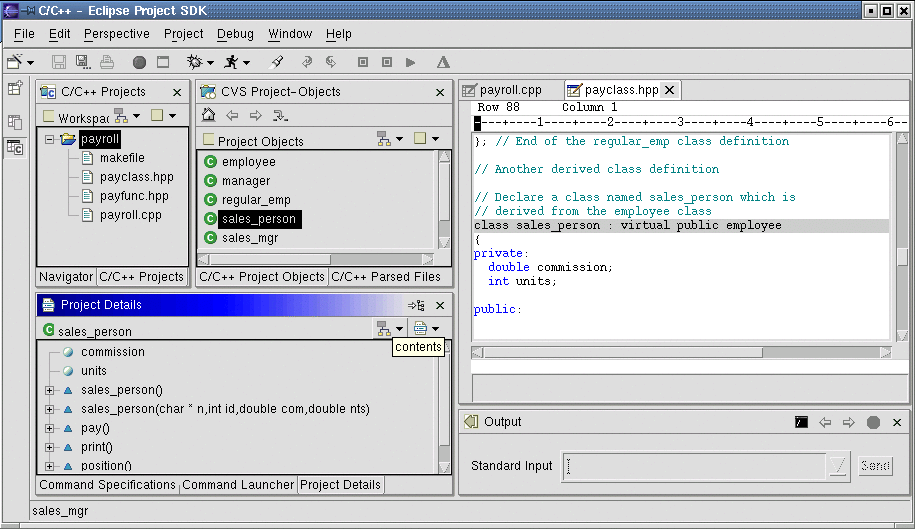
Task: Click the Home icon in CVS Project-Objects
Action: 209,115
